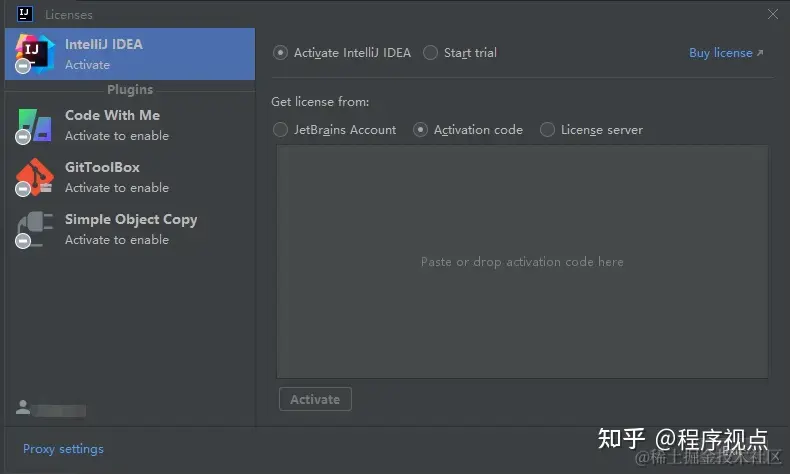The image size is (790, 474).
Task: Select IntelliJ IDEA entry in license list
Action: 130,54
